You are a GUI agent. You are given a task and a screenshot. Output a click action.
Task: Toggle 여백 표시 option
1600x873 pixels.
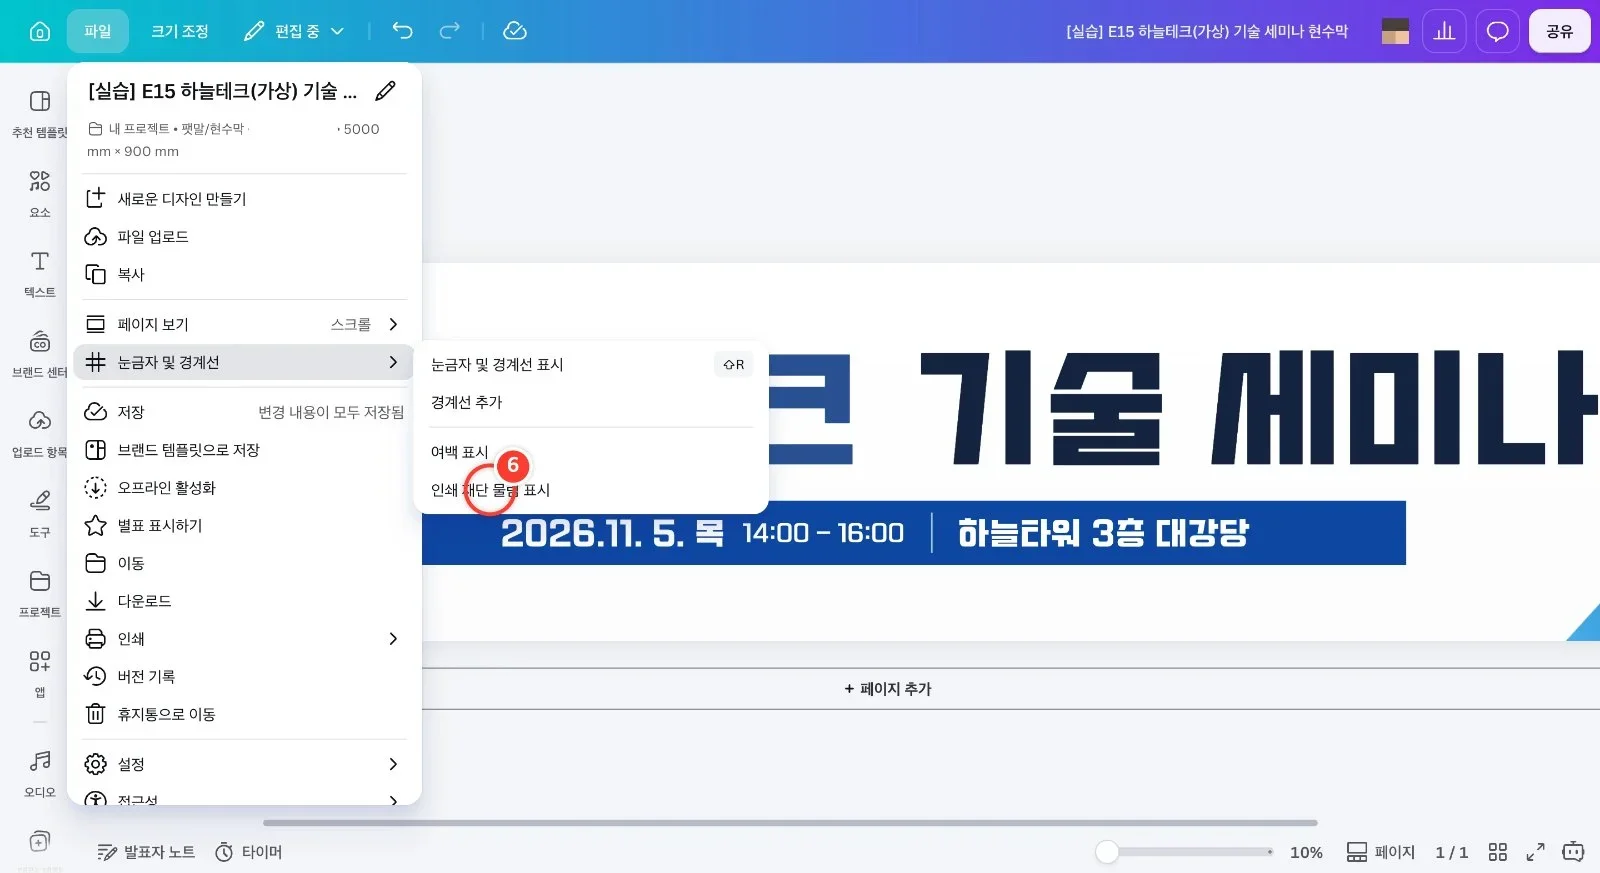[x=591, y=452]
